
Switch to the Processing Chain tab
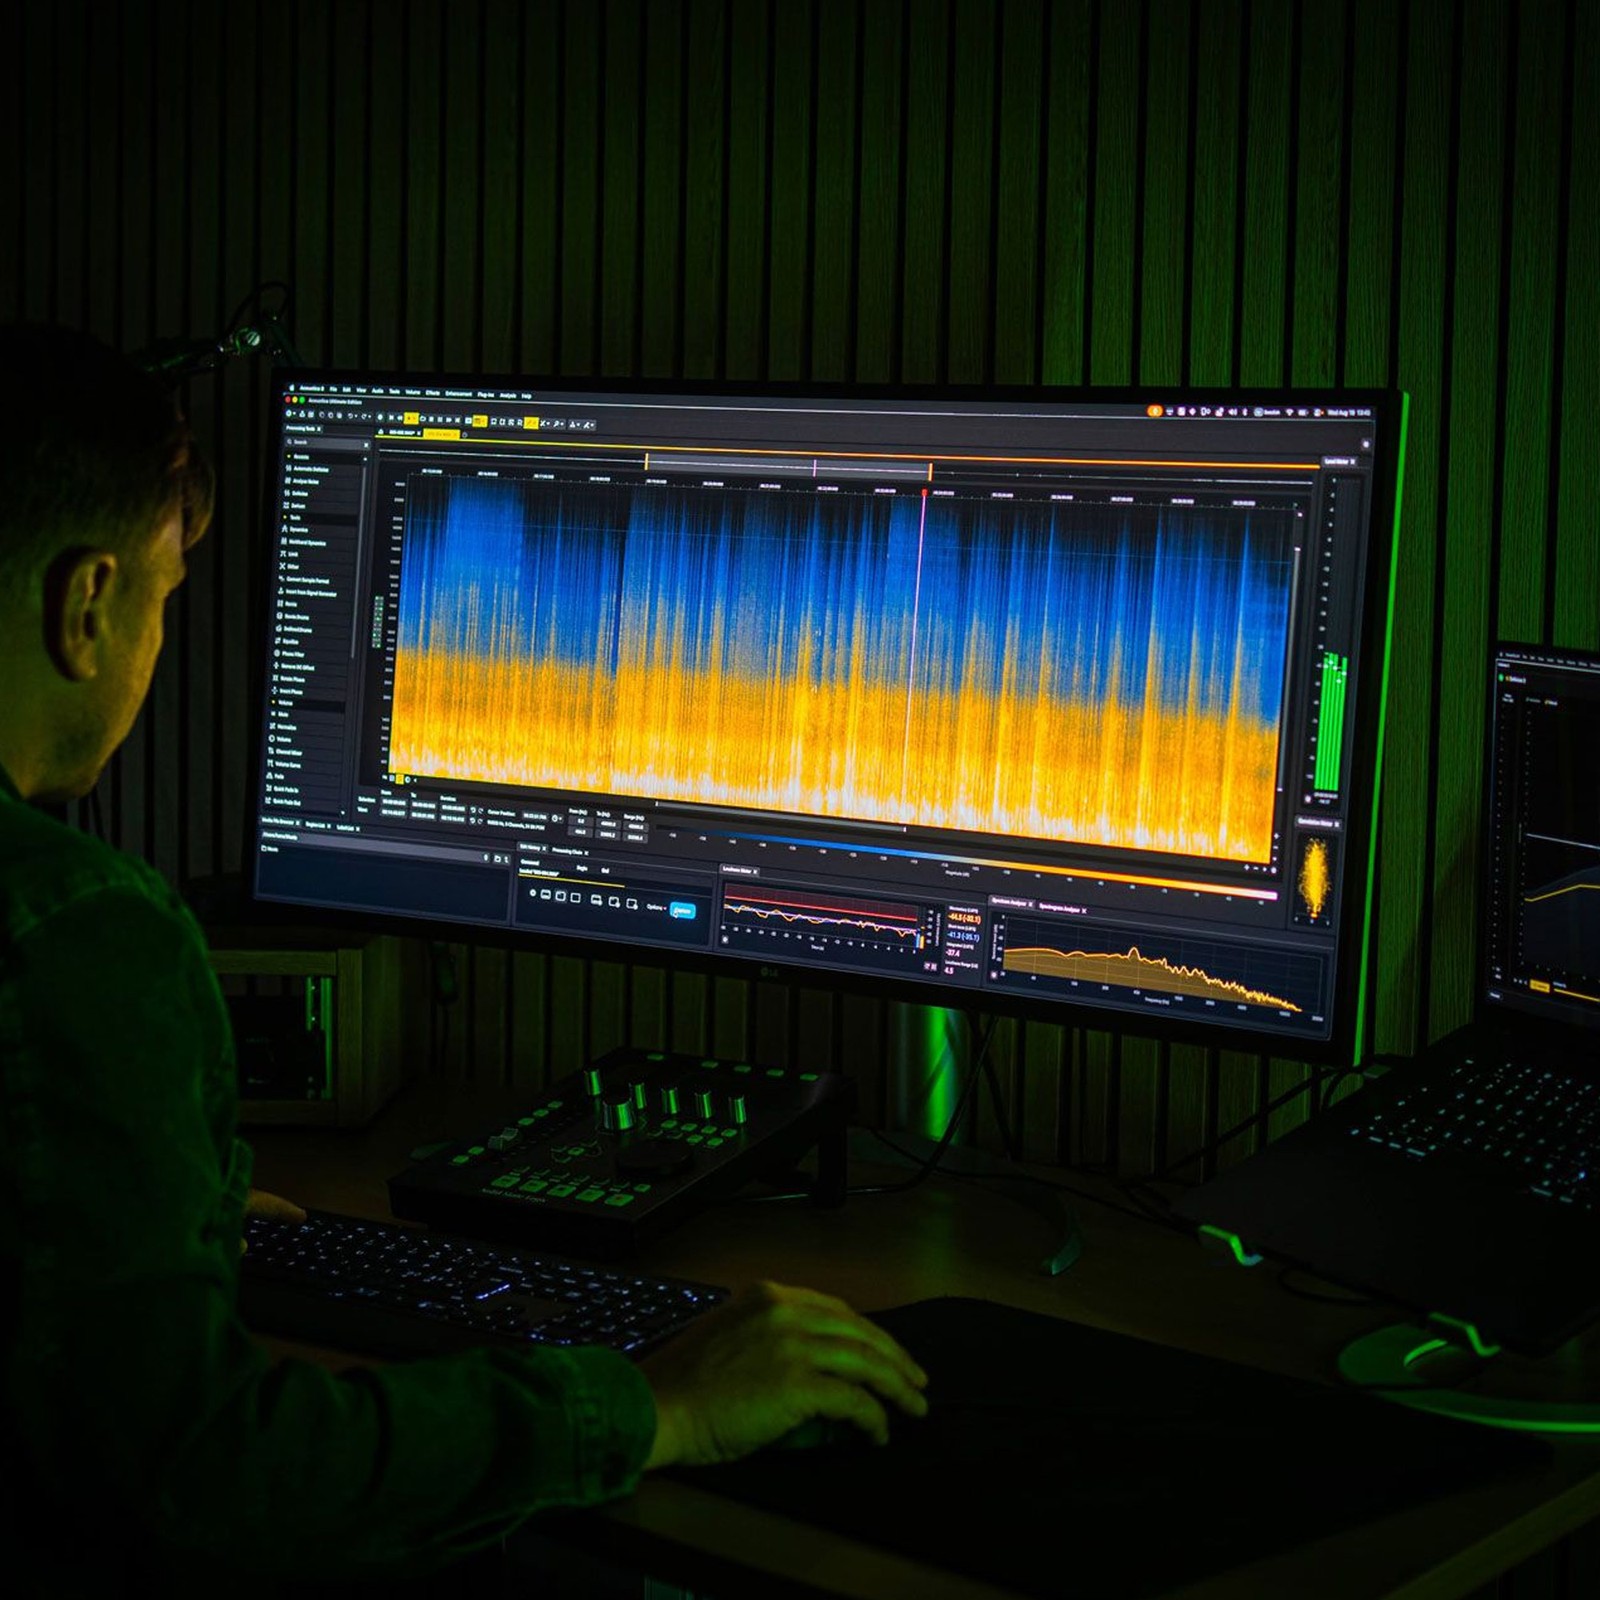(567, 851)
